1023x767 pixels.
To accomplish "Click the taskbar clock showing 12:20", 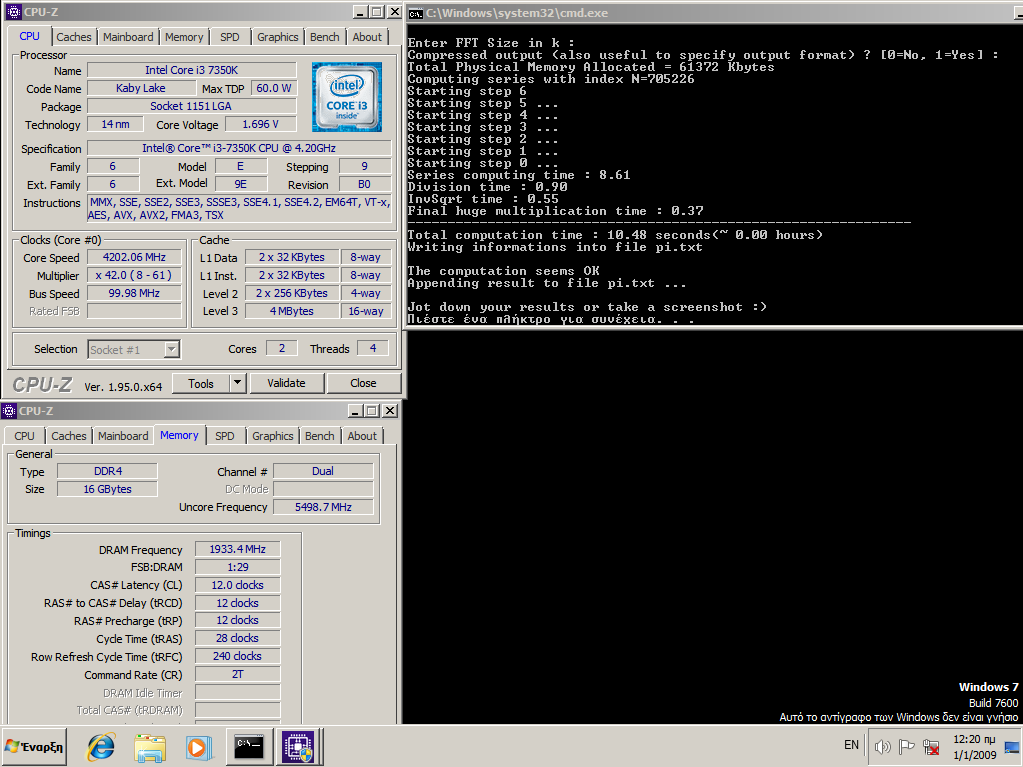I will pos(974,747).
